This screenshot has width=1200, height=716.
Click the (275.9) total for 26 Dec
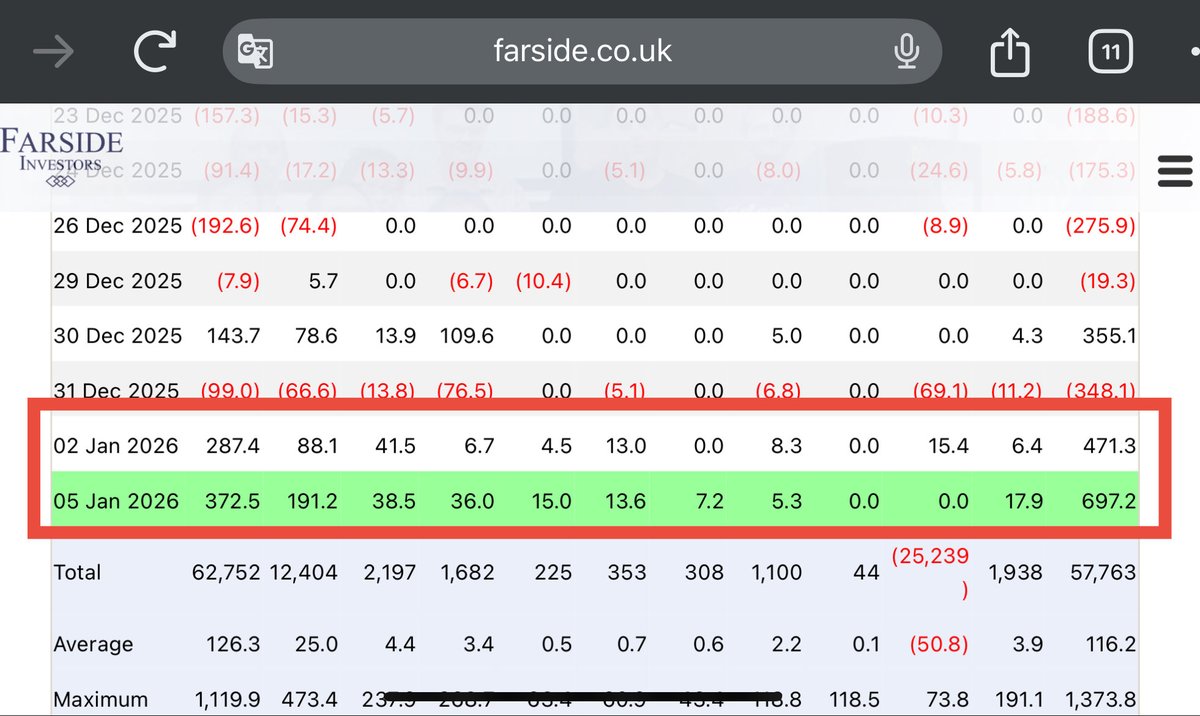click(1101, 226)
